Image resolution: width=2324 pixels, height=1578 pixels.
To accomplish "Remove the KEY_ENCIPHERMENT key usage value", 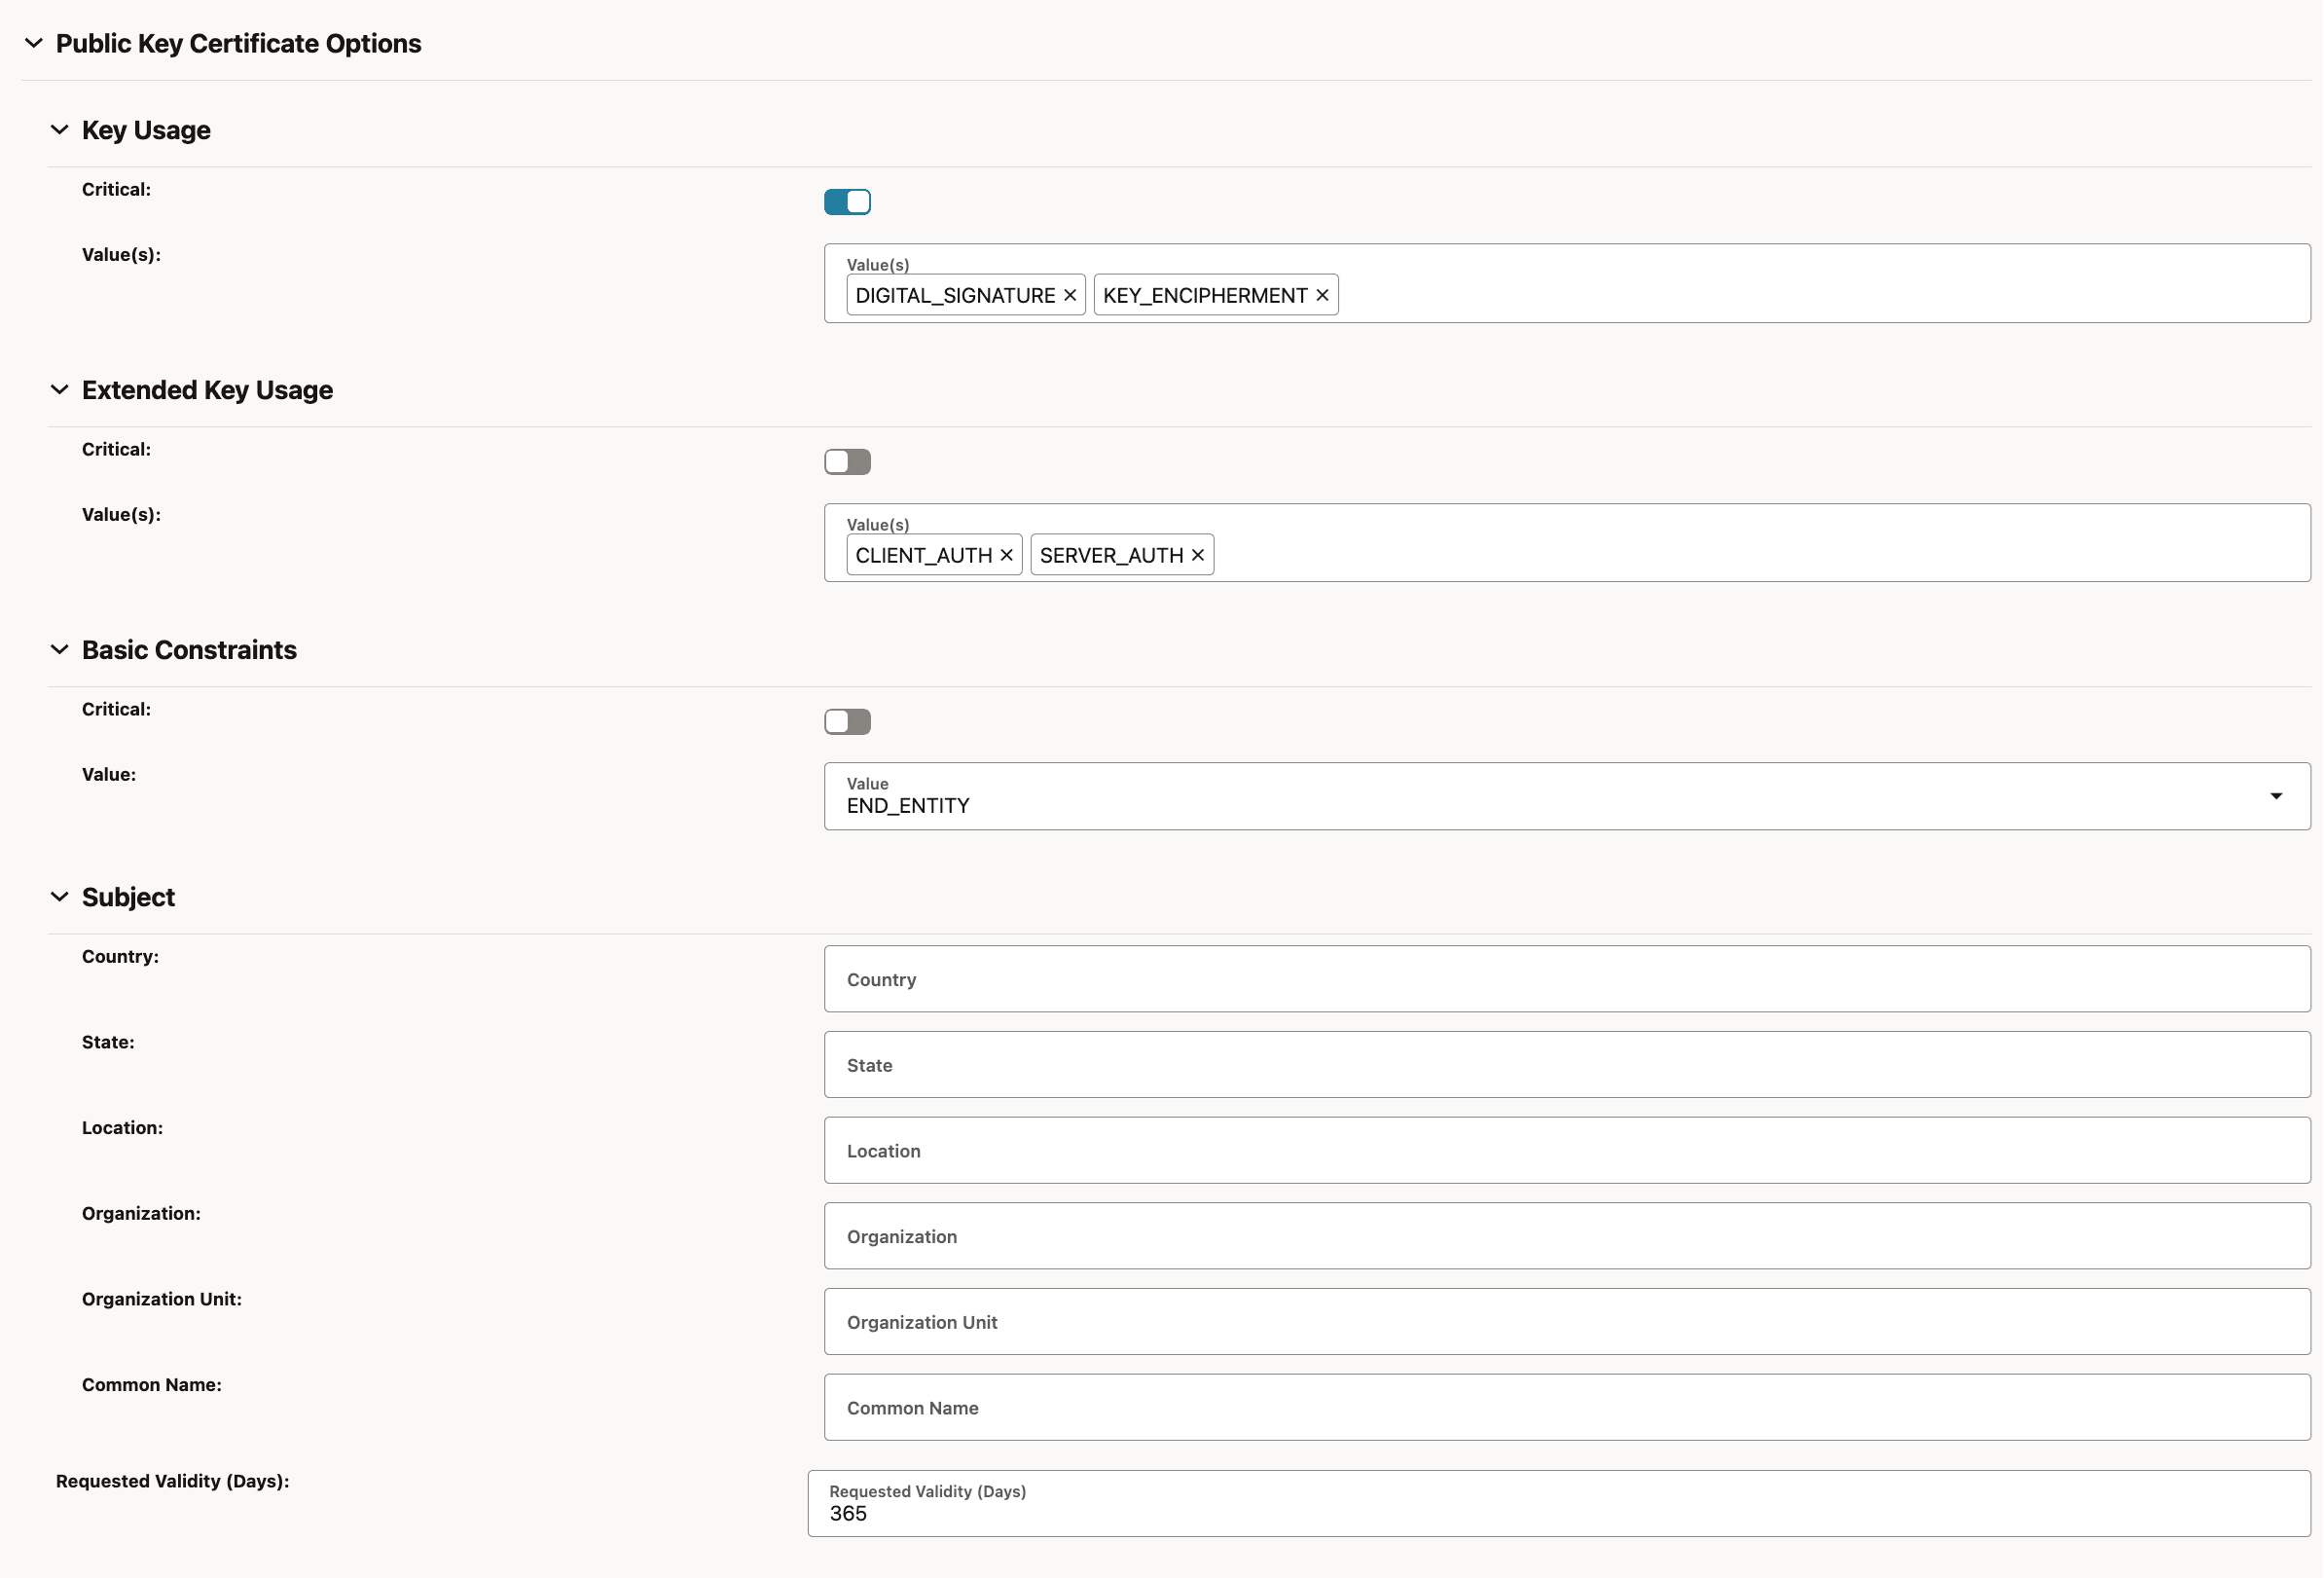I will coord(1322,294).
